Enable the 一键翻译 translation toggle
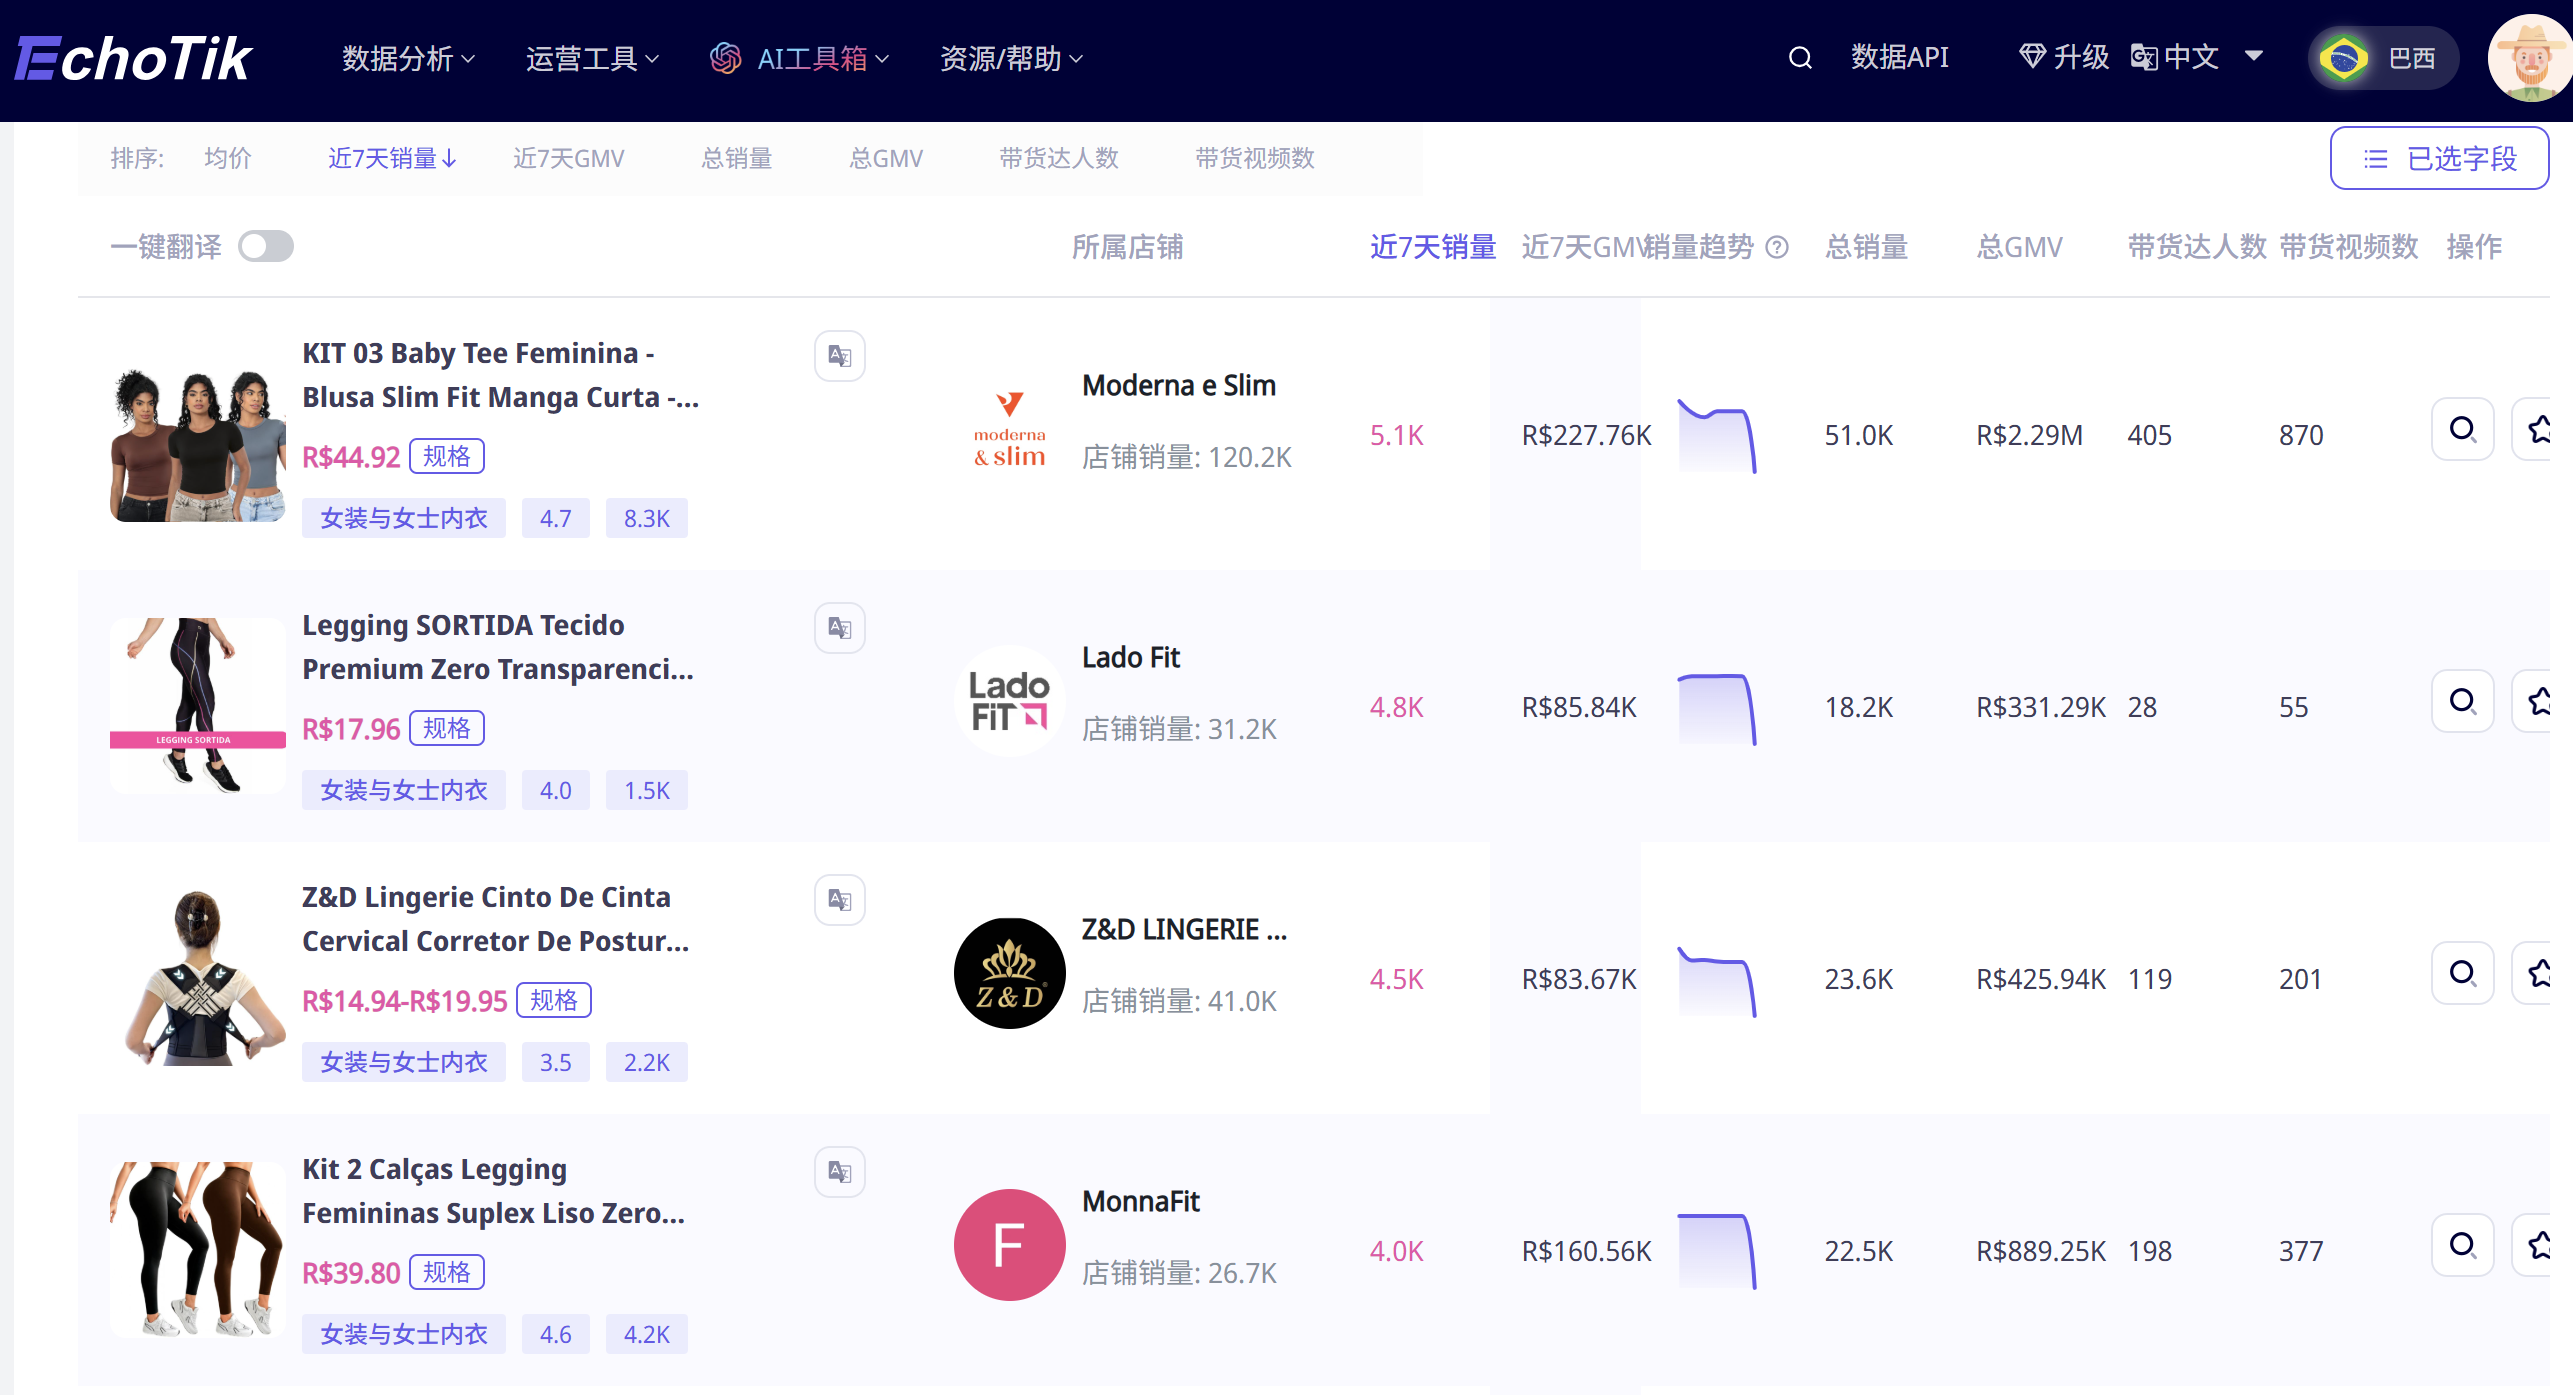The height and width of the screenshot is (1395, 2573). click(266, 246)
